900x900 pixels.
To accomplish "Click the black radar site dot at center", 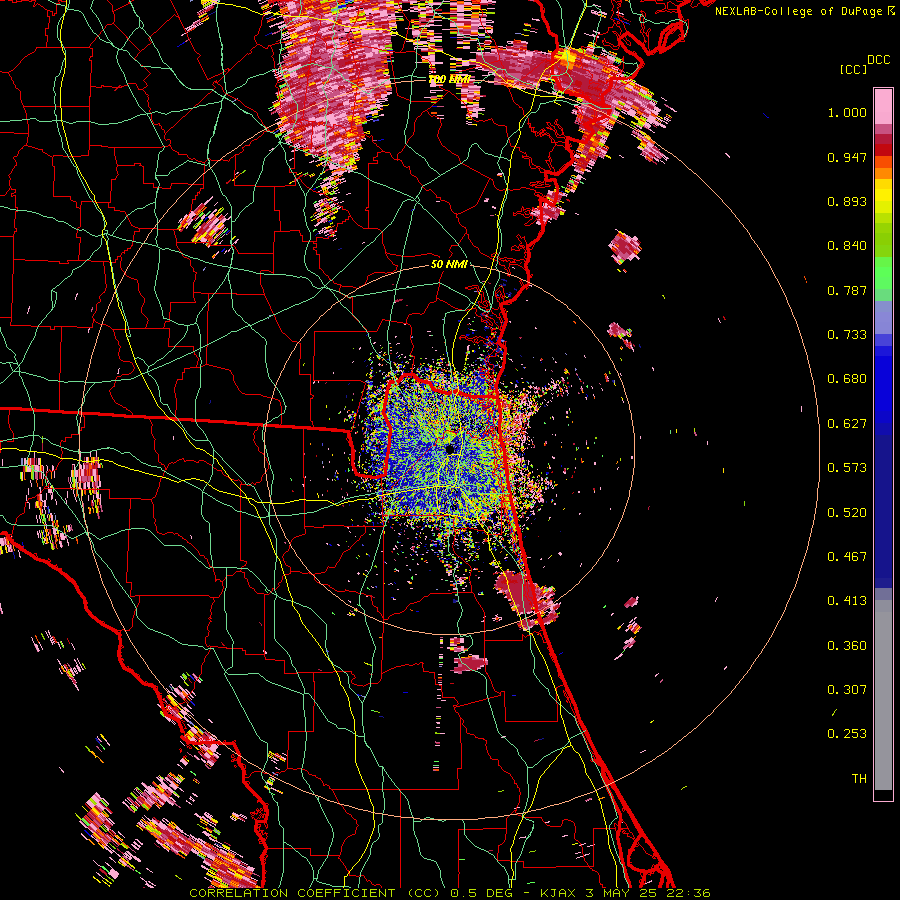I will tap(451, 449).
